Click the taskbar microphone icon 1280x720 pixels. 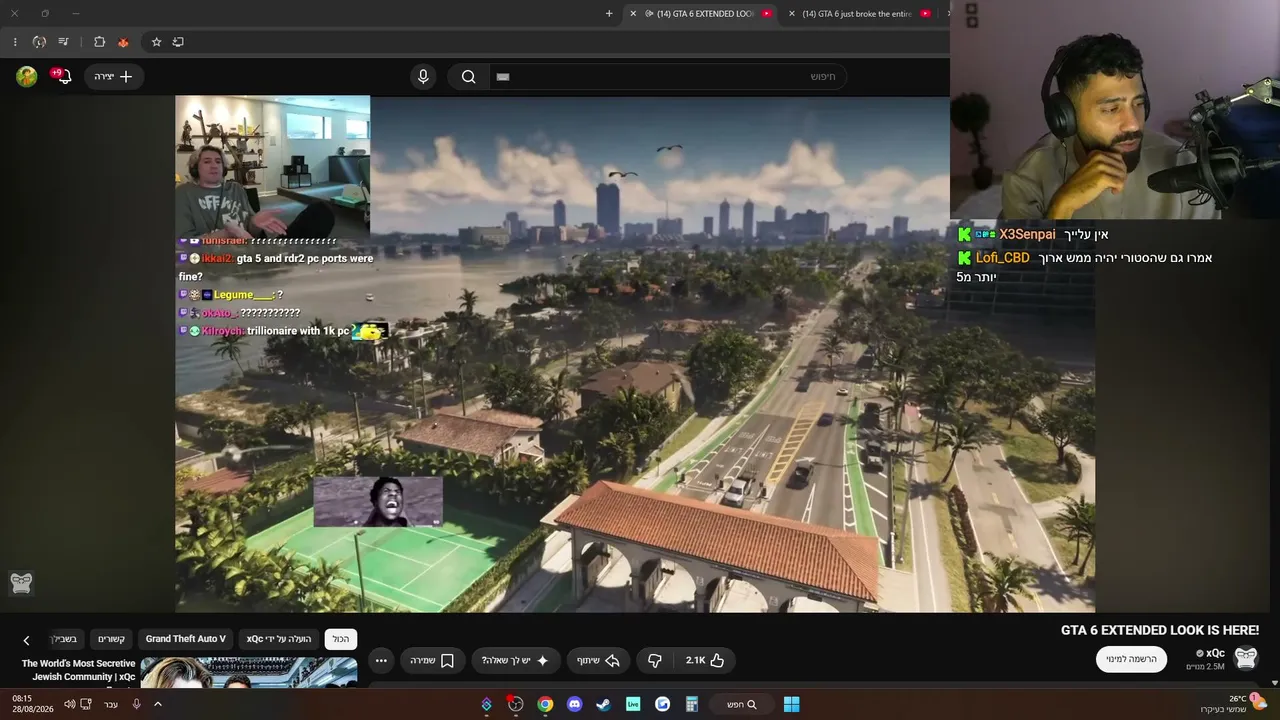pos(136,704)
